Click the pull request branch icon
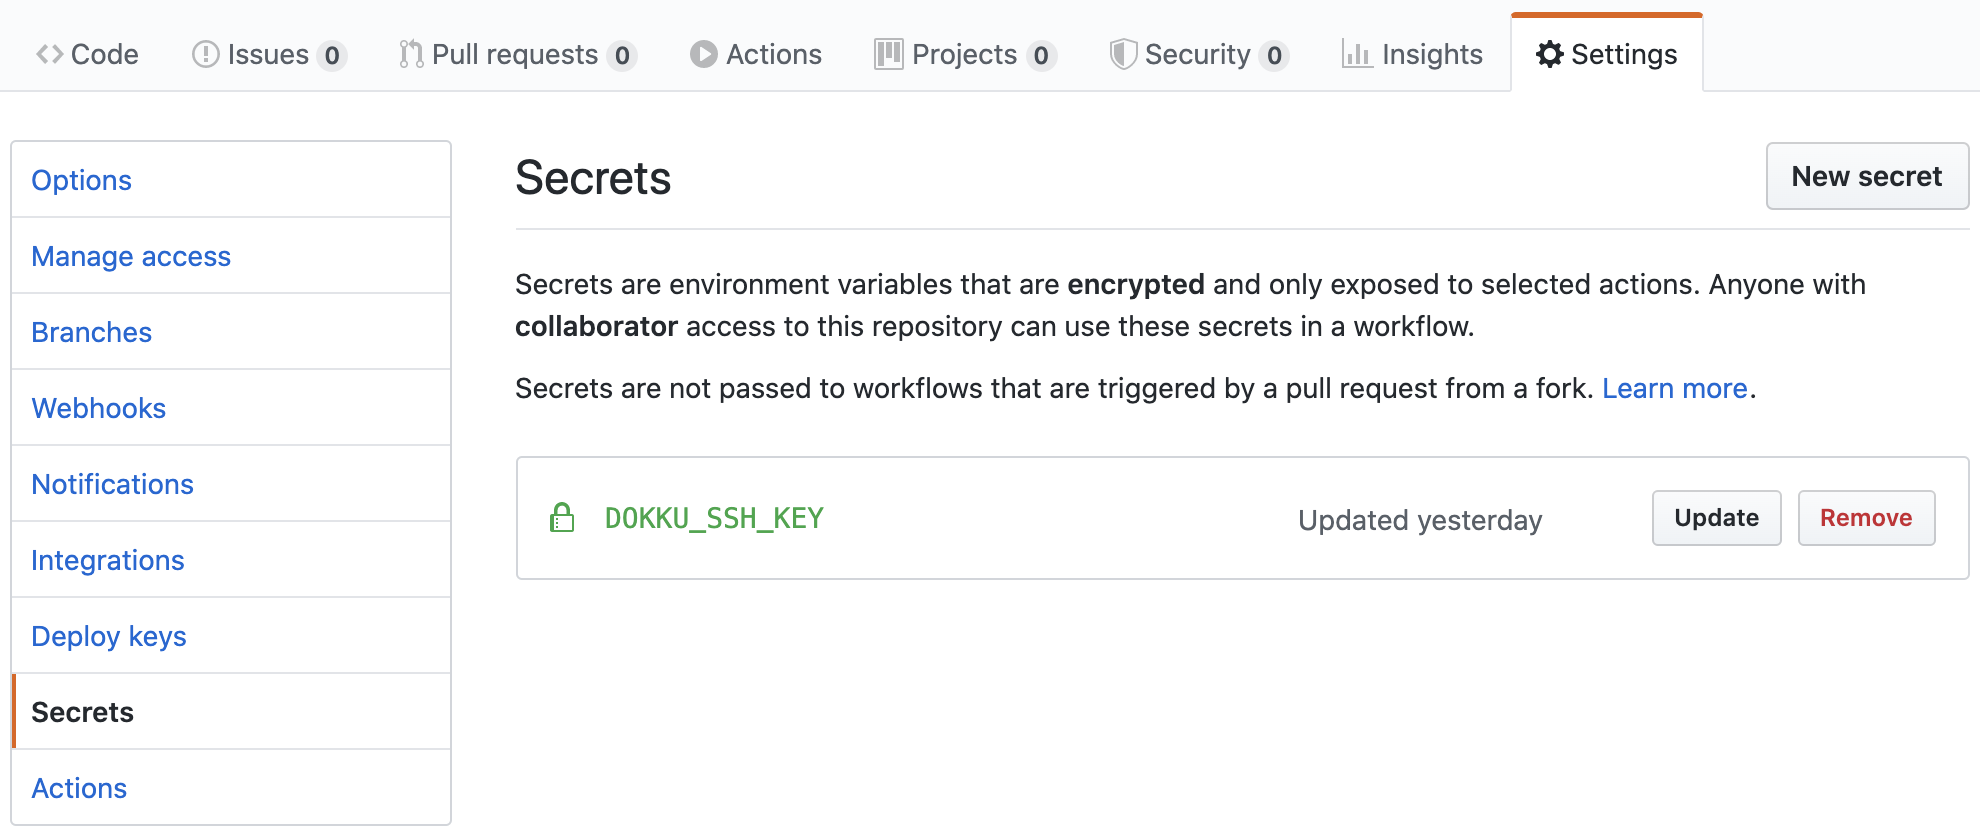Viewport: 1980px width, 838px height. pos(410,54)
